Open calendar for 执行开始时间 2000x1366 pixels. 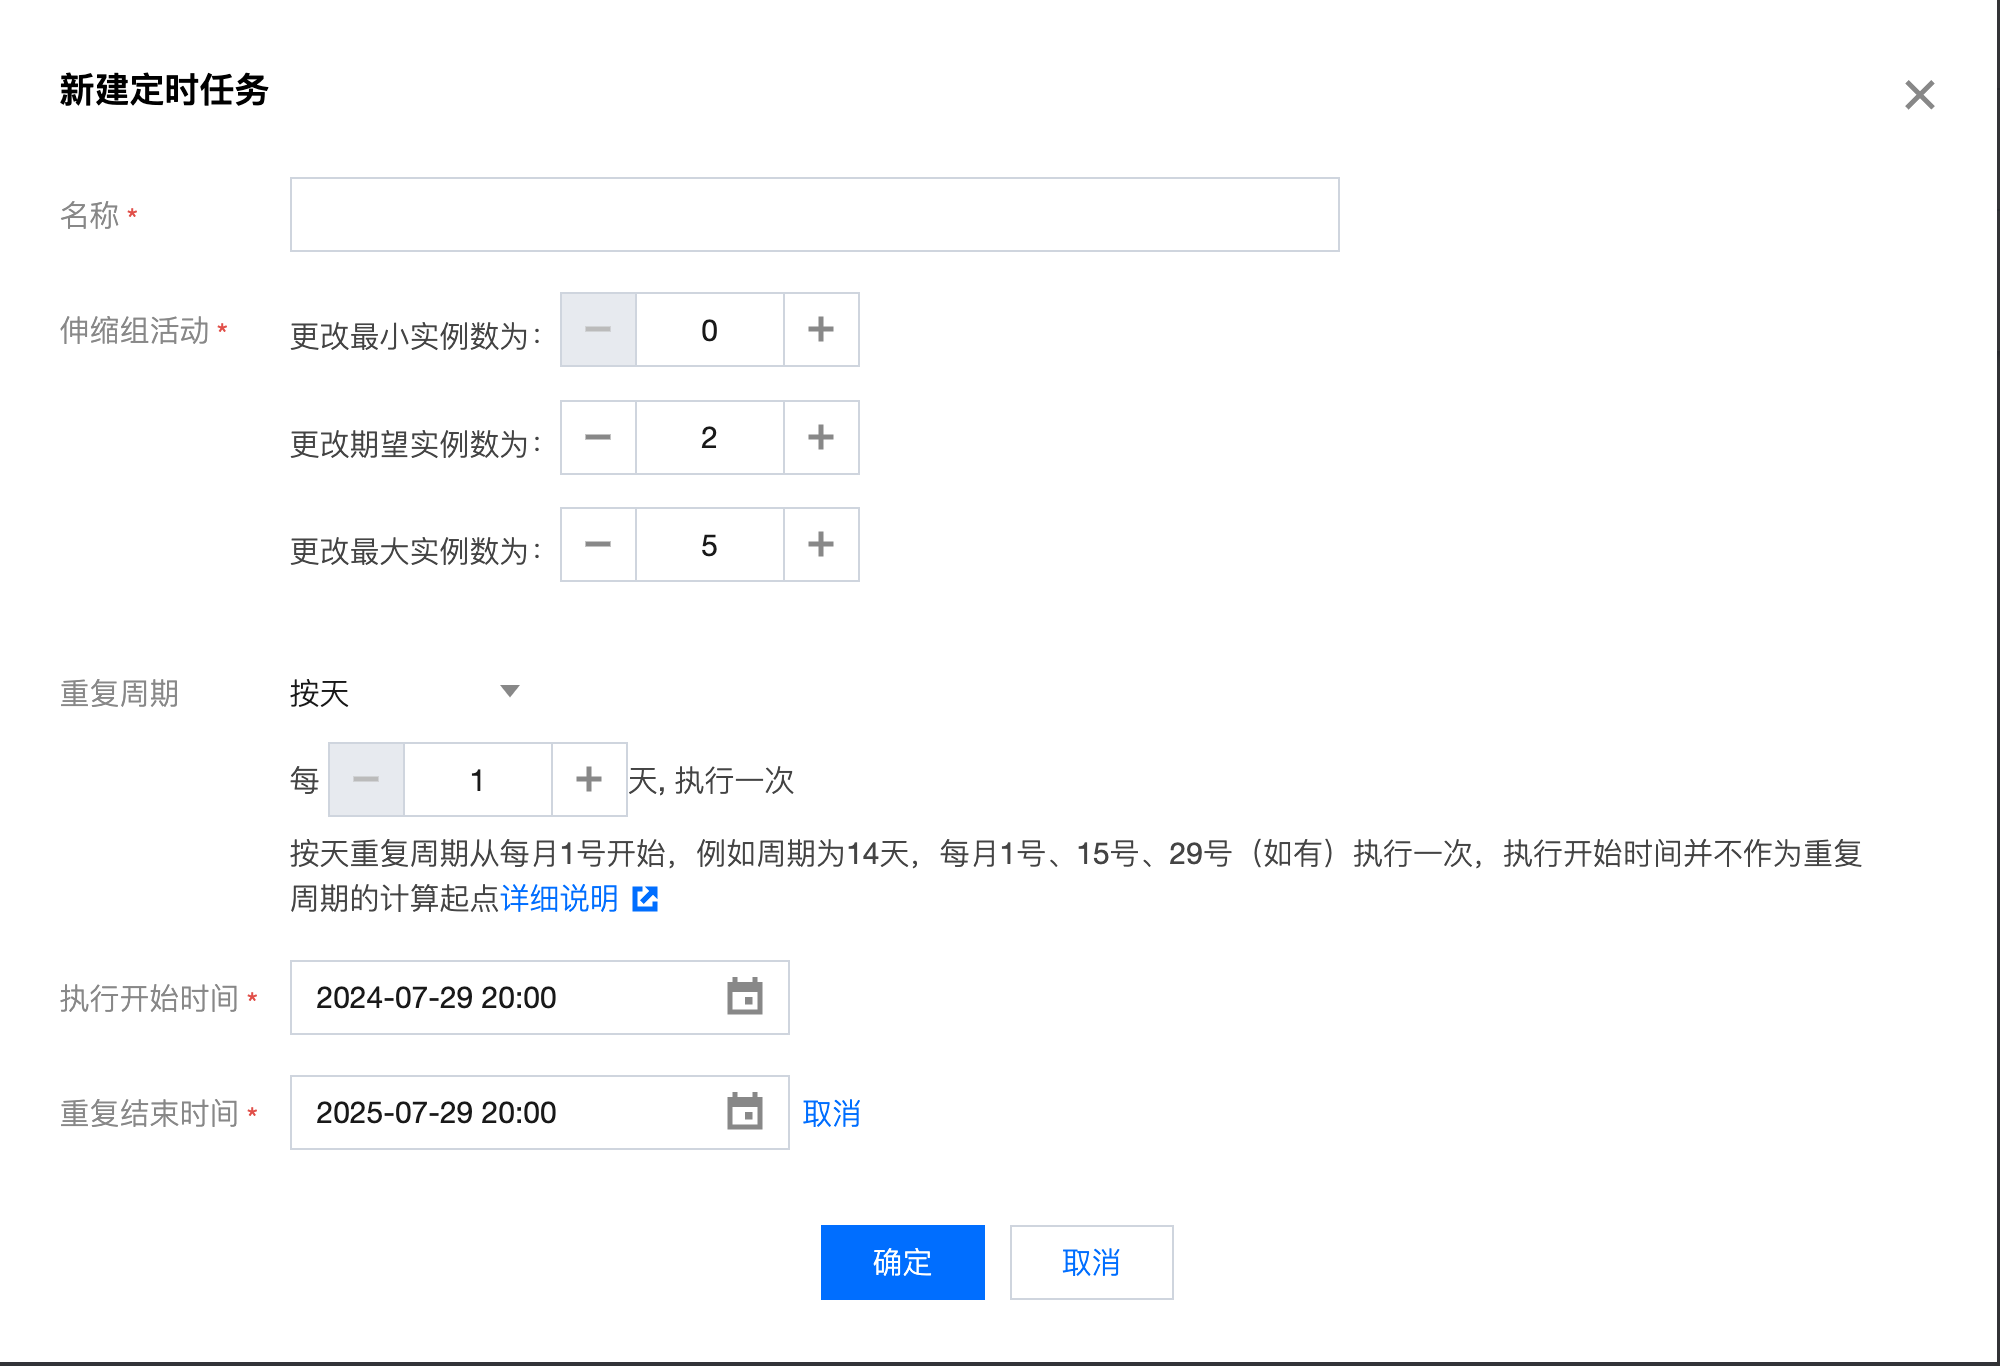pyautogui.click(x=745, y=997)
